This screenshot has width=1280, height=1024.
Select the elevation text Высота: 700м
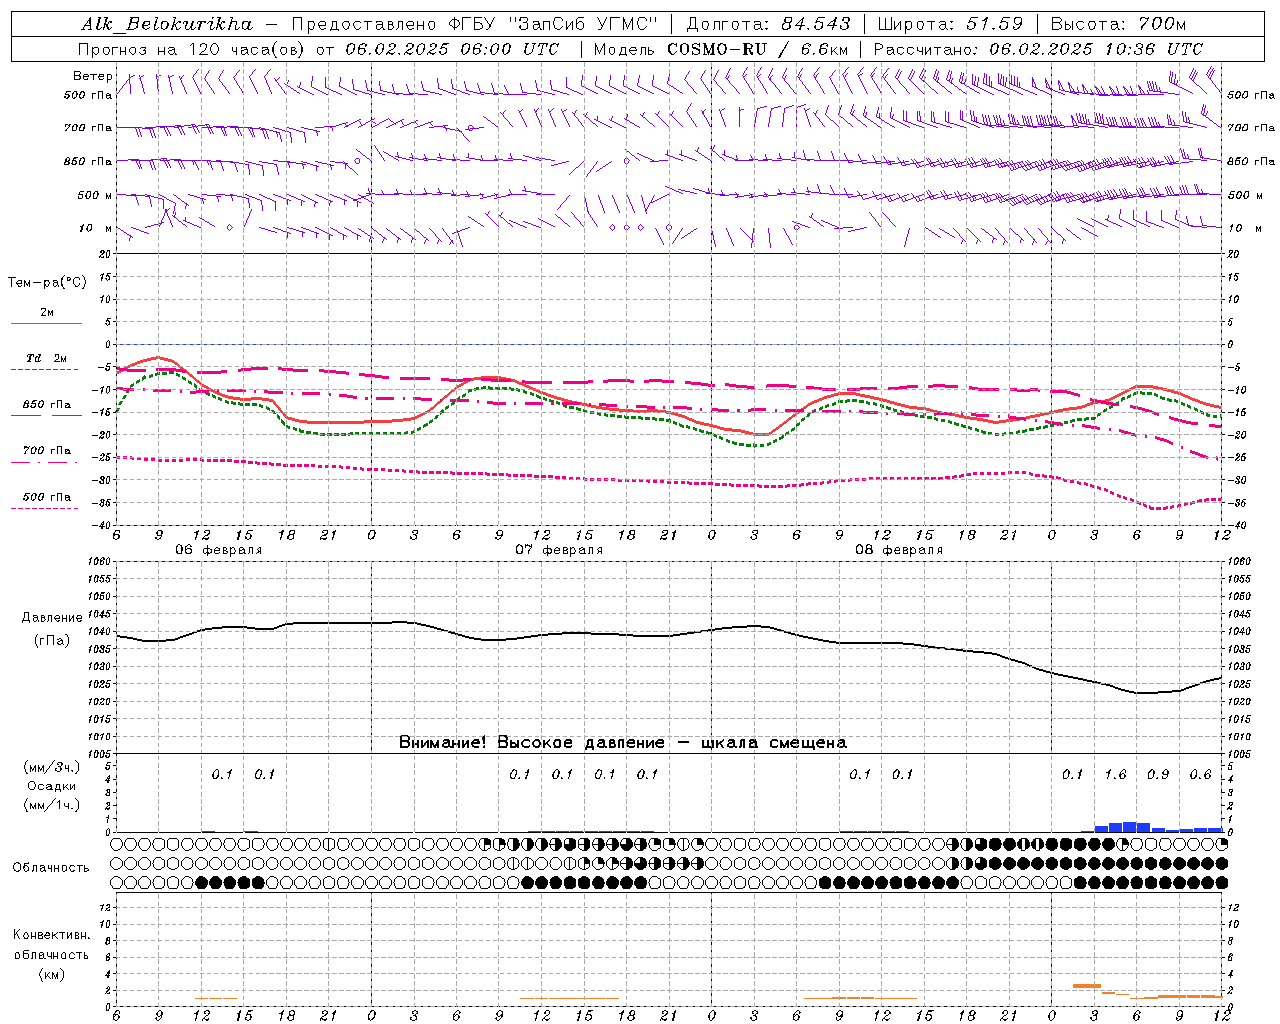[x=1118, y=23]
